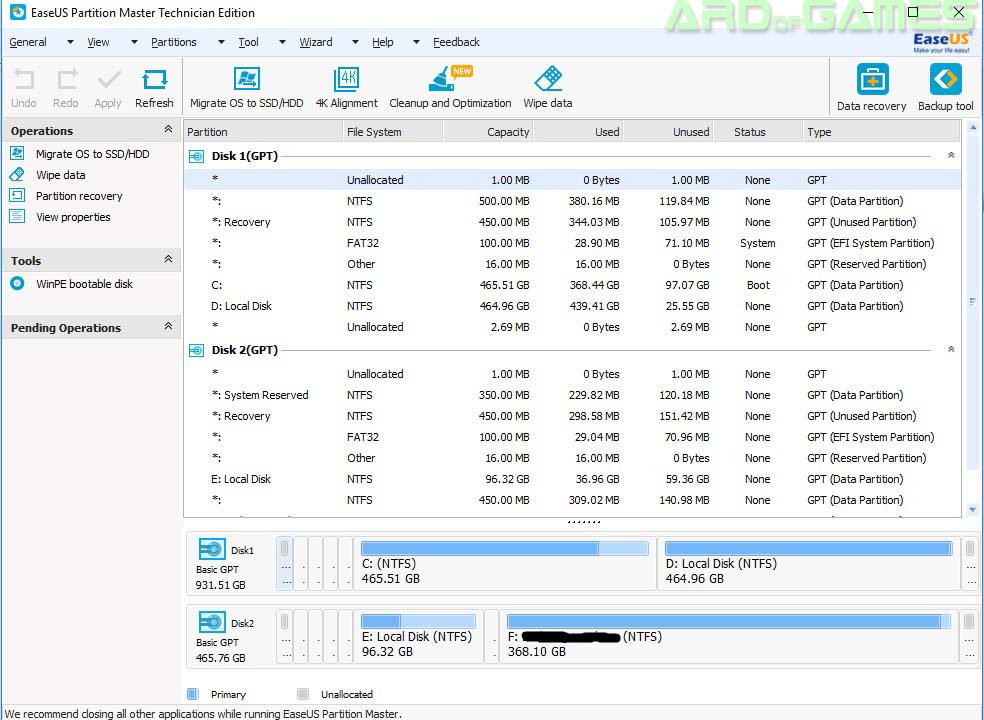The image size is (984, 720).
Task: Click partition list scrollbar down arrow
Action: tap(973, 510)
